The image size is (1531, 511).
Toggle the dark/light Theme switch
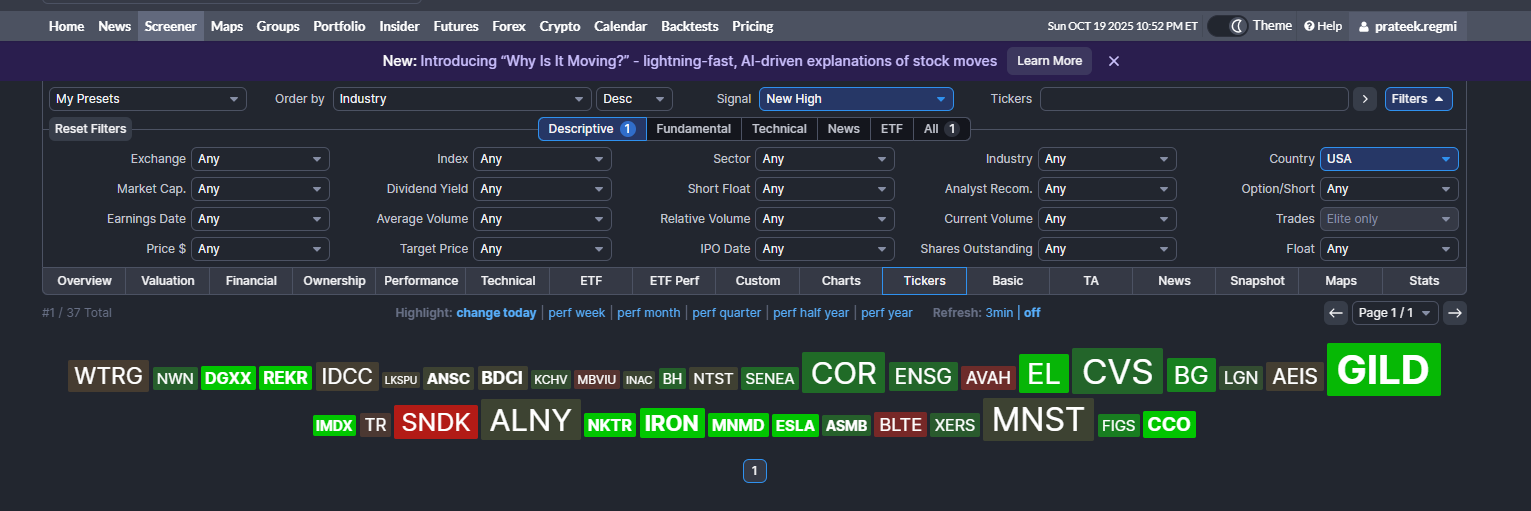pyautogui.click(x=1228, y=26)
